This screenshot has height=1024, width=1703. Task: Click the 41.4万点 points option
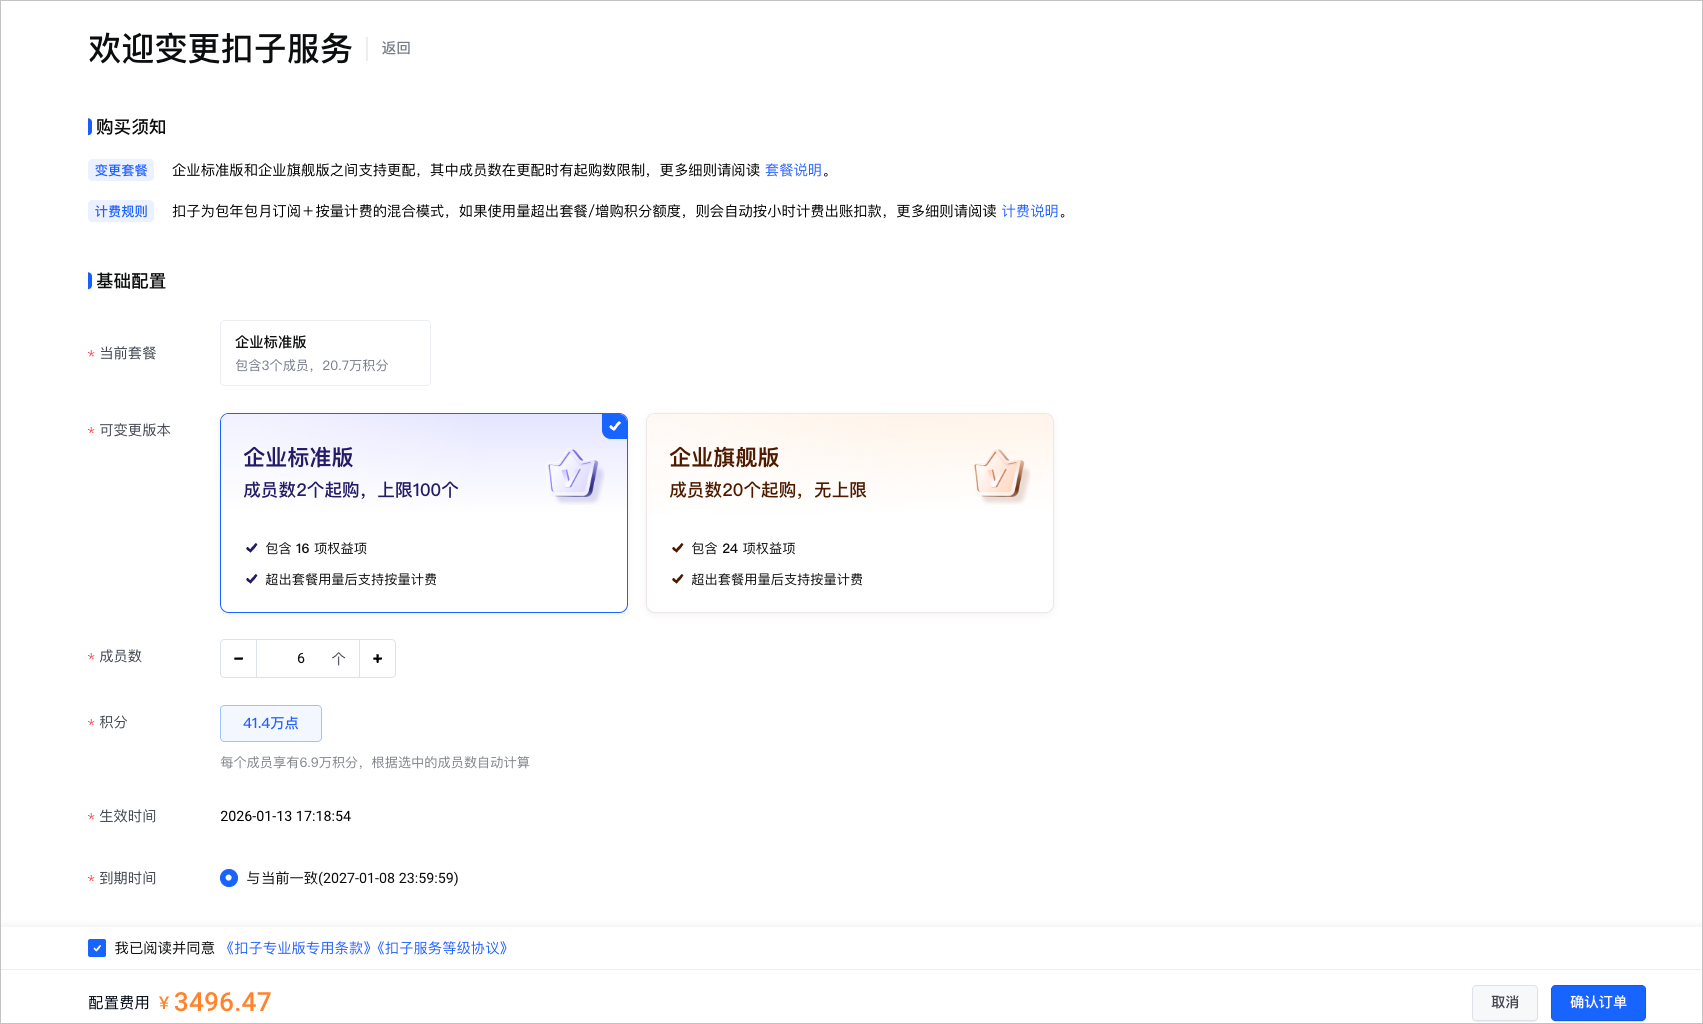[270, 723]
